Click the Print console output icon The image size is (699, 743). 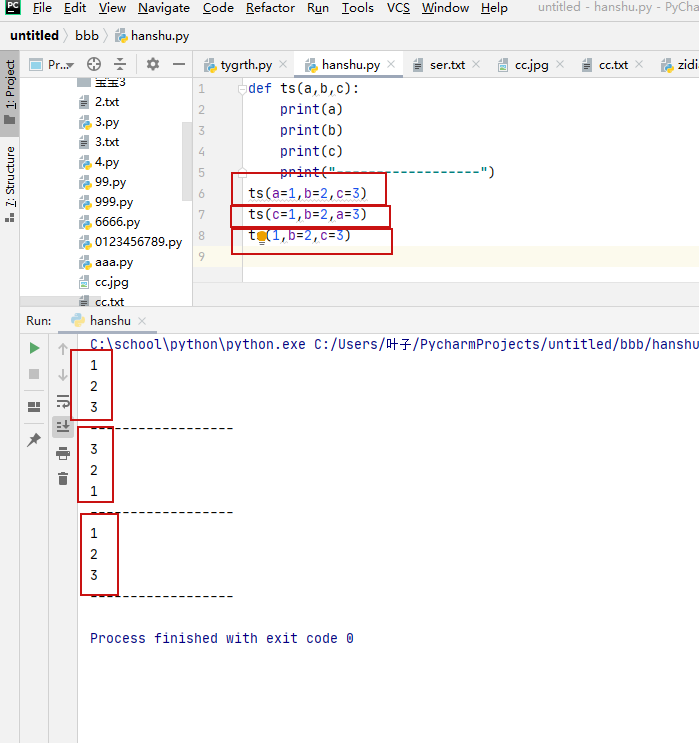[x=63, y=453]
